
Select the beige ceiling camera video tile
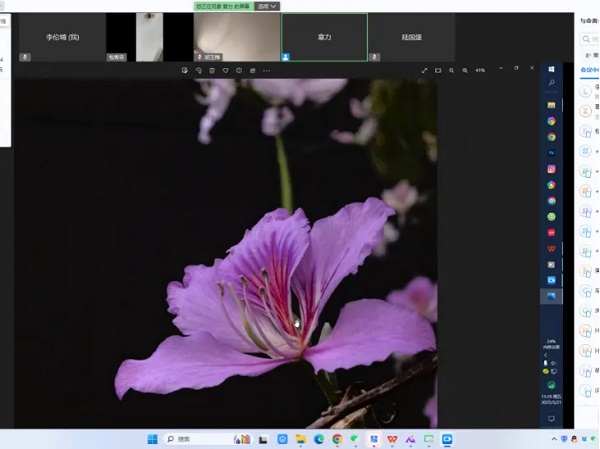[237, 37]
